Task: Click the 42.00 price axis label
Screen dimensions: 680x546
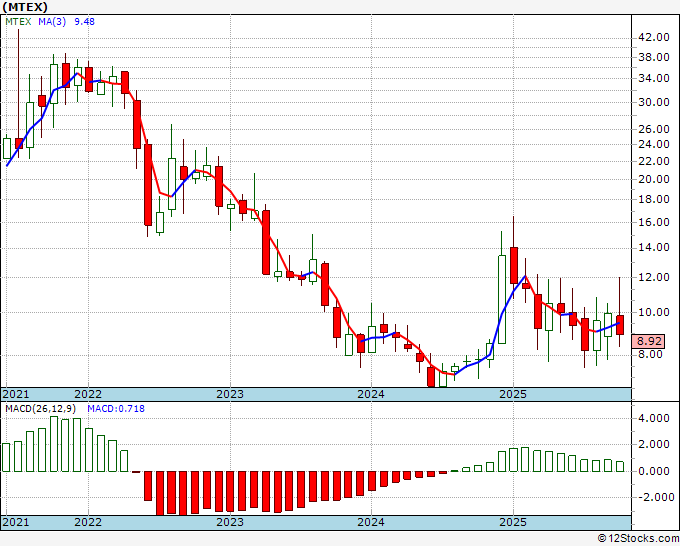Action: tap(654, 38)
